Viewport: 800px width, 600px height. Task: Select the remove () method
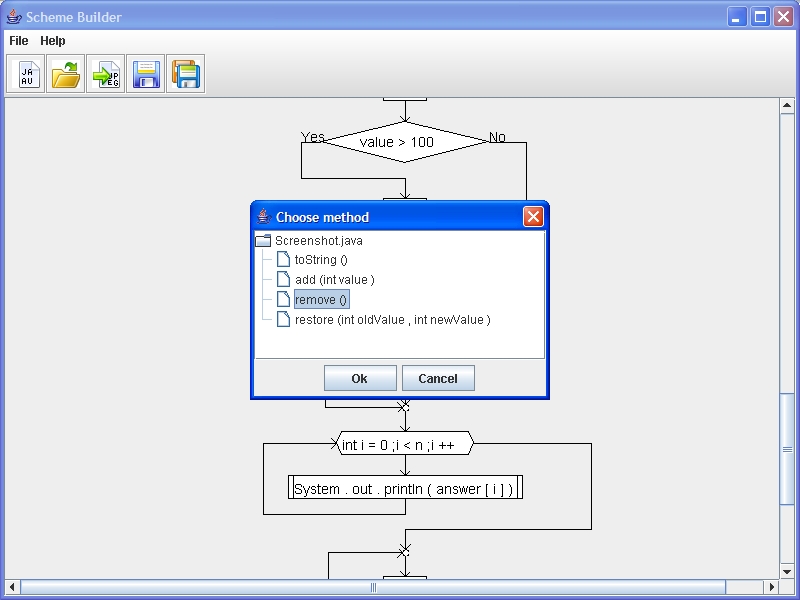[321, 299]
